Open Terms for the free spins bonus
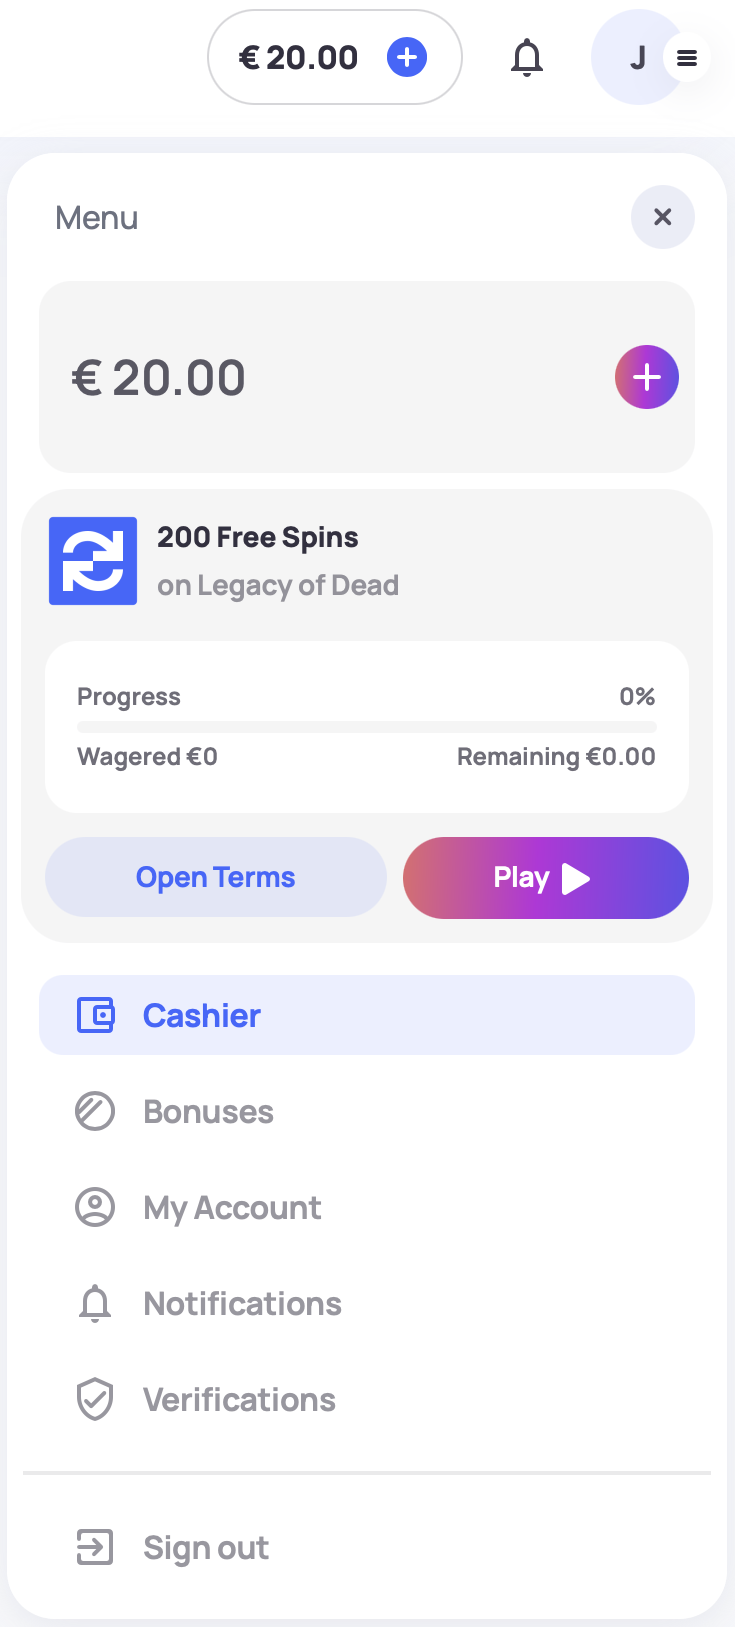 click(x=216, y=877)
